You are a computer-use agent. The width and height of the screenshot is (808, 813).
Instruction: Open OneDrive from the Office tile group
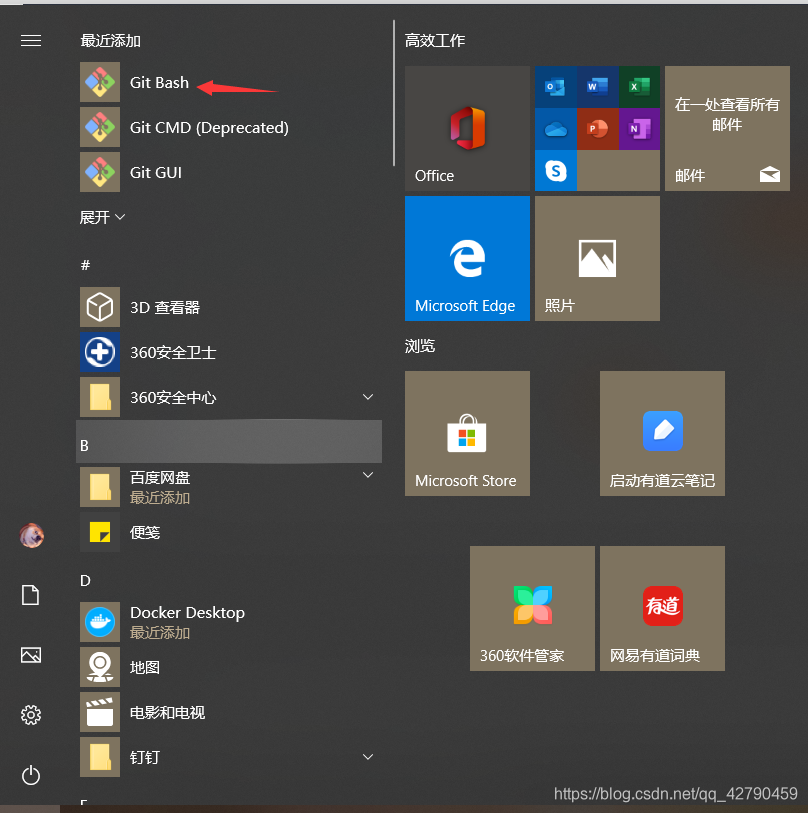tap(555, 129)
